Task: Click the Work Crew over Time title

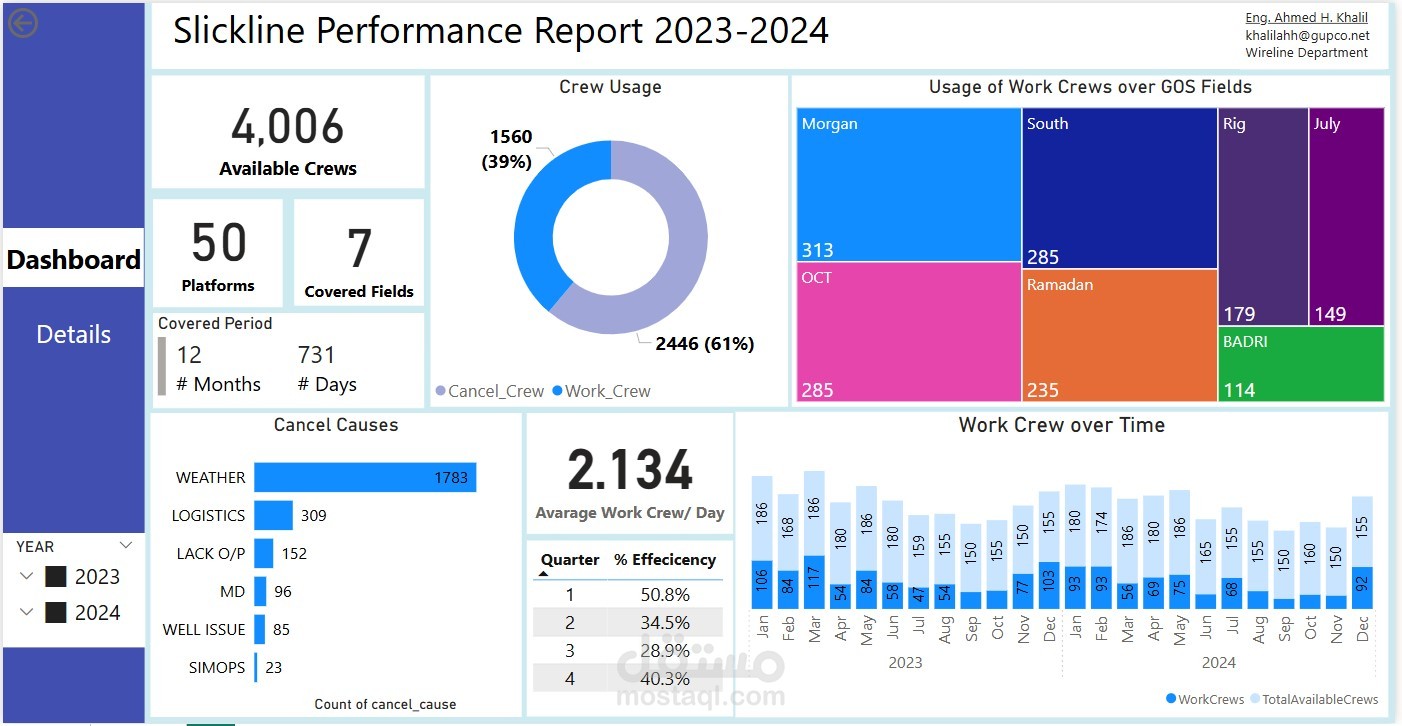Action: tap(1062, 425)
